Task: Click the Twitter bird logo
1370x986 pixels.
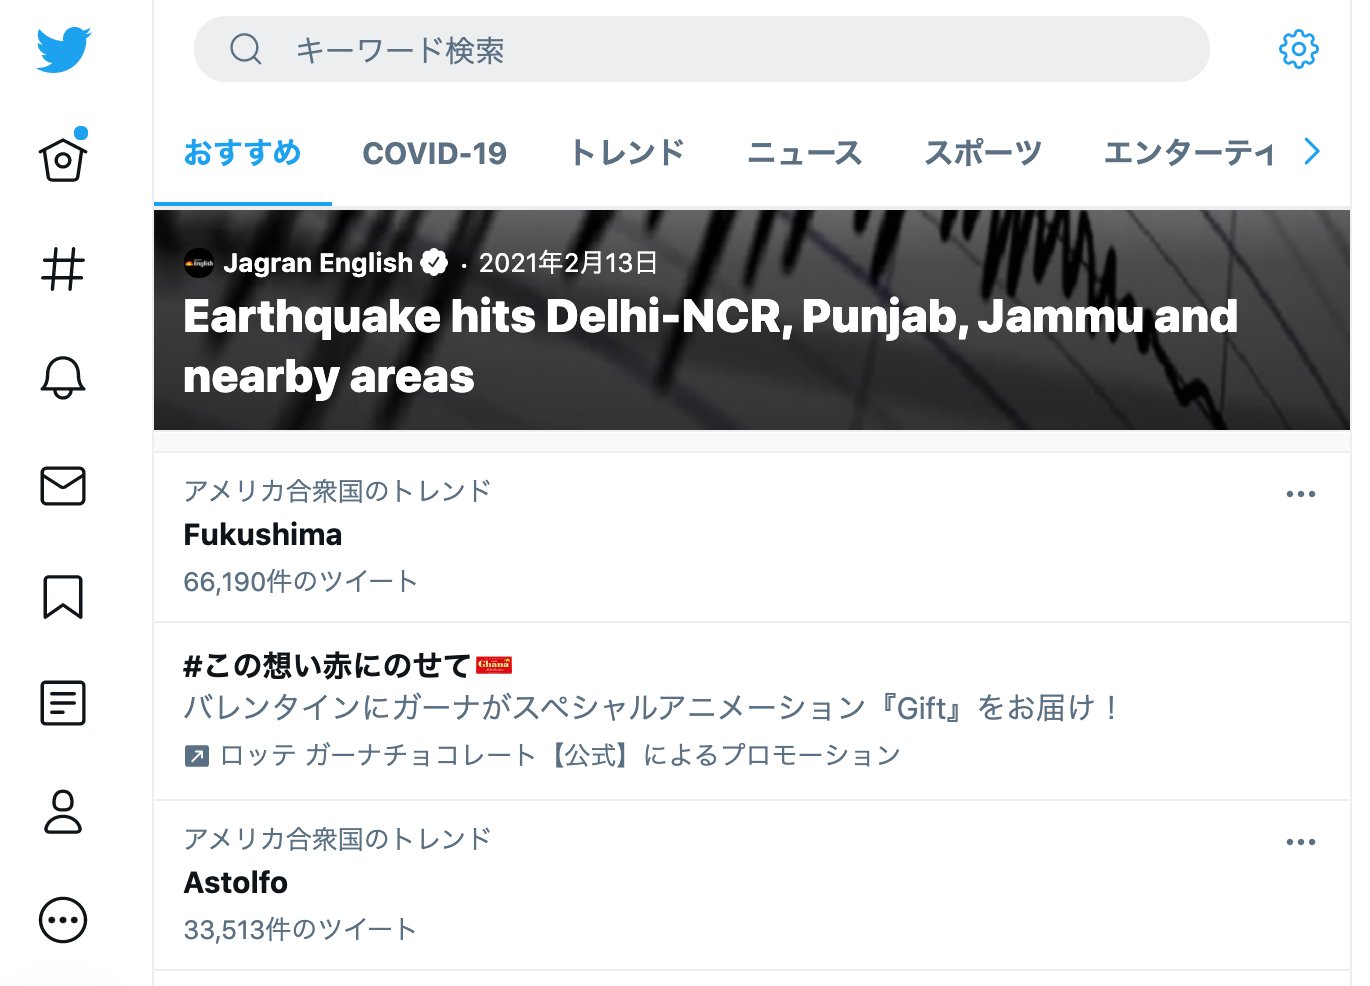Action: tap(63, 49)
